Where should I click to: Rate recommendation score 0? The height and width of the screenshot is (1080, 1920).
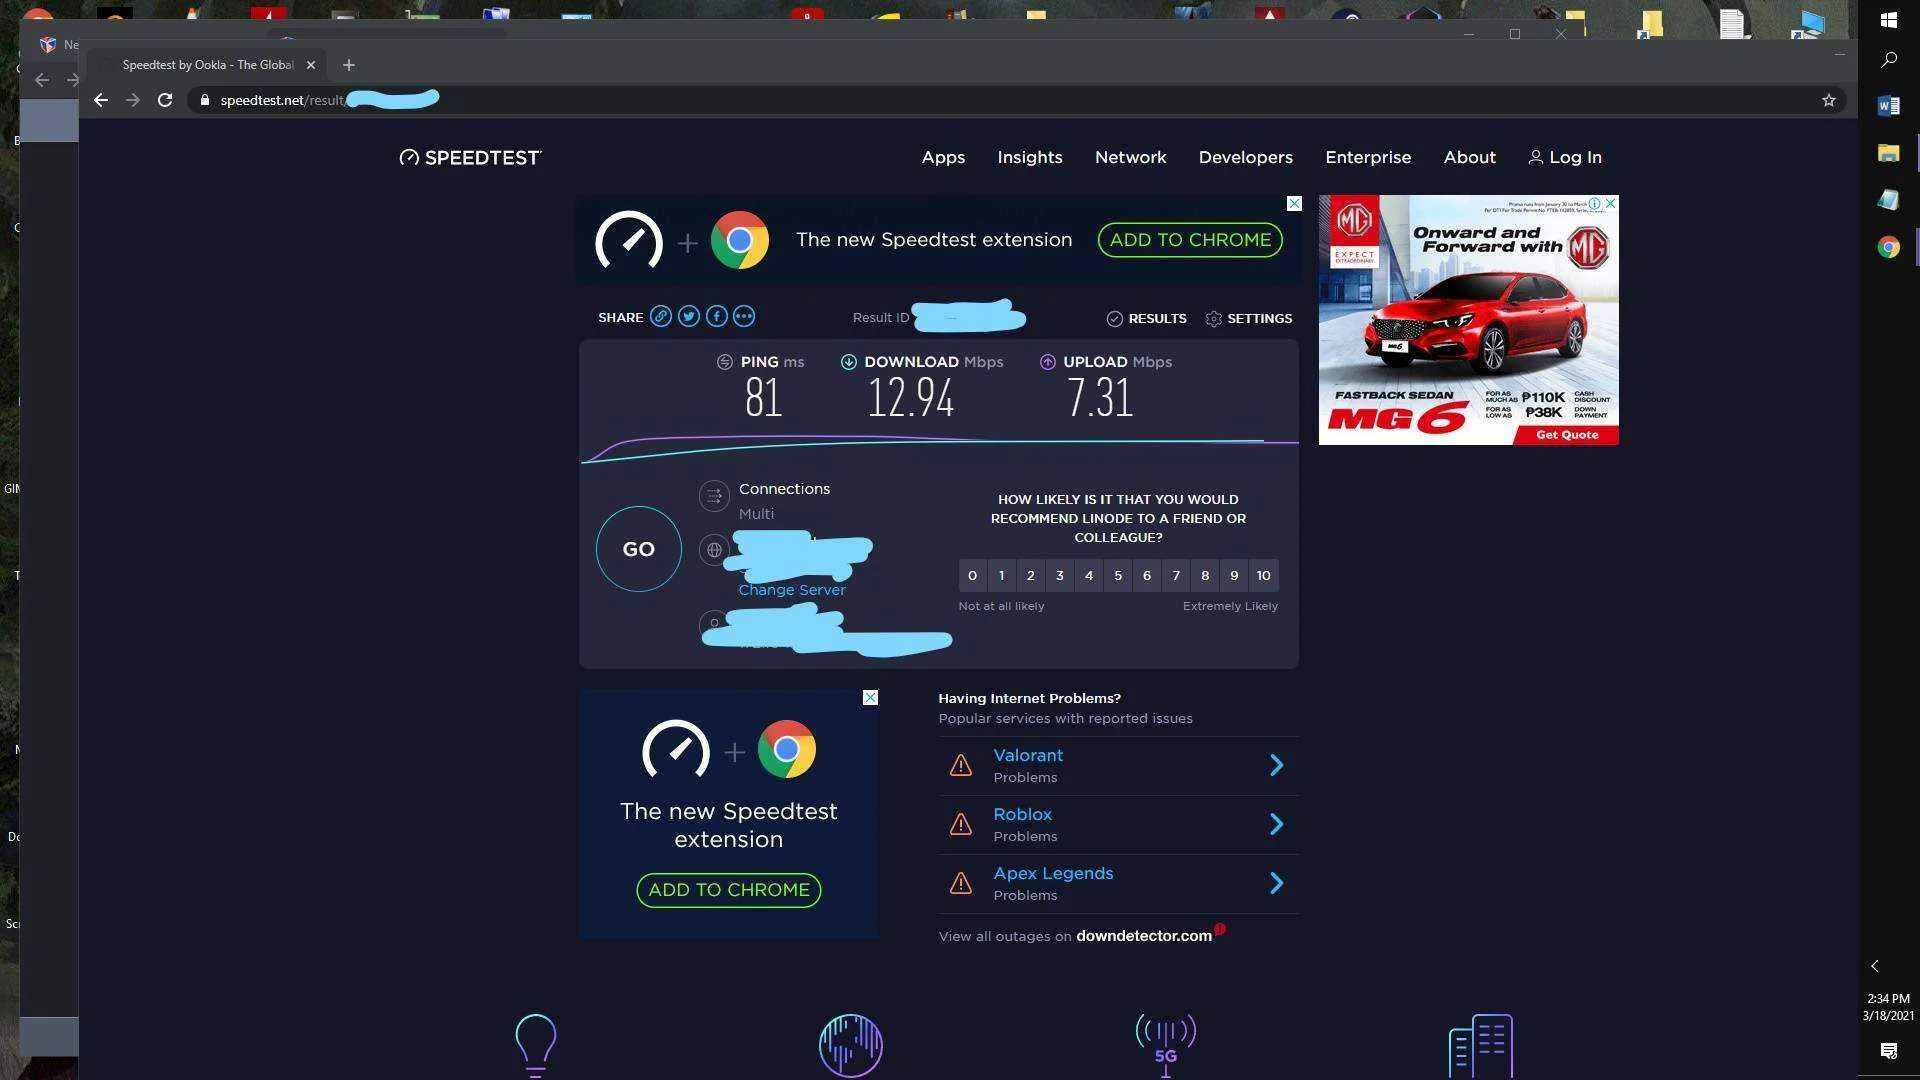[972, 575]
